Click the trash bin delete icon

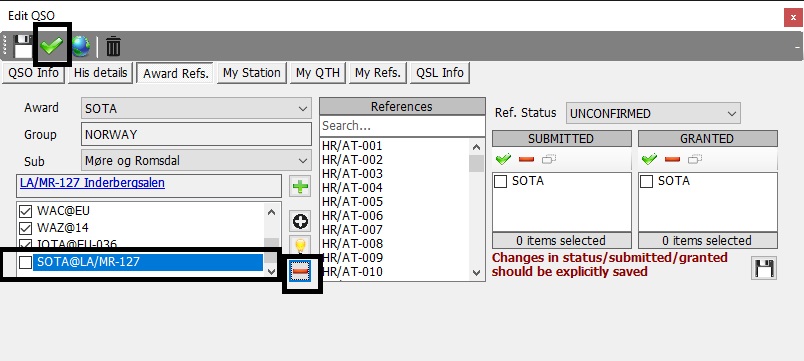click(113, 46)
